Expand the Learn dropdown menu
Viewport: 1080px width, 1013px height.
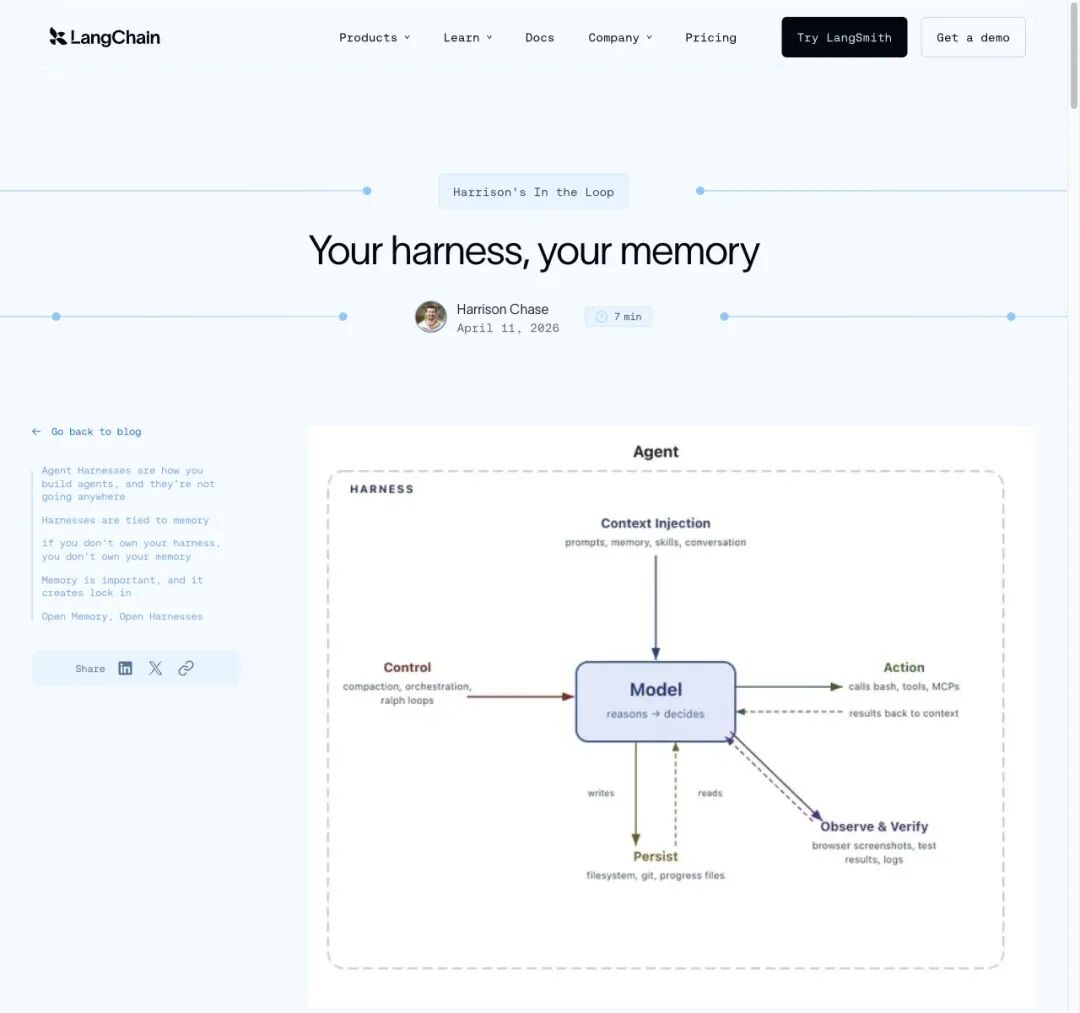click(x=468, y=38)
